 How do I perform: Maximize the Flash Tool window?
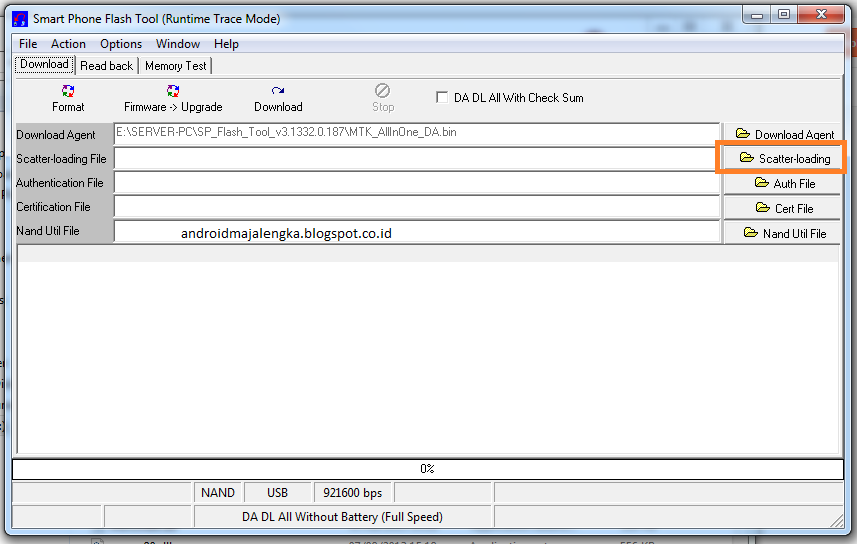coord(784,15)
